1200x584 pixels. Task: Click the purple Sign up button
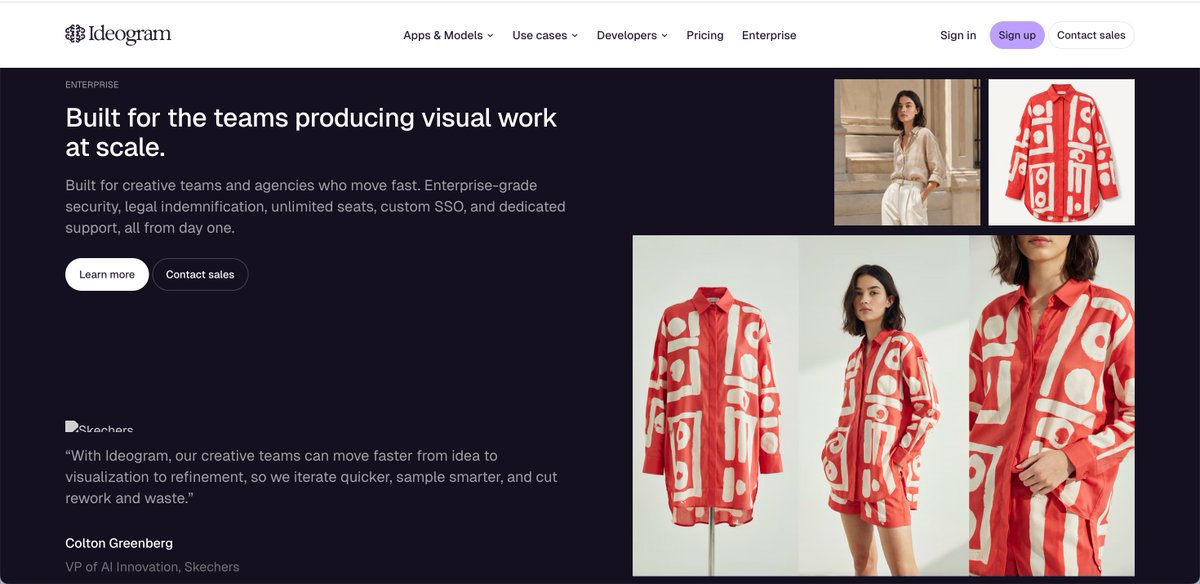pyautogui.click(x=1017, y=35)
